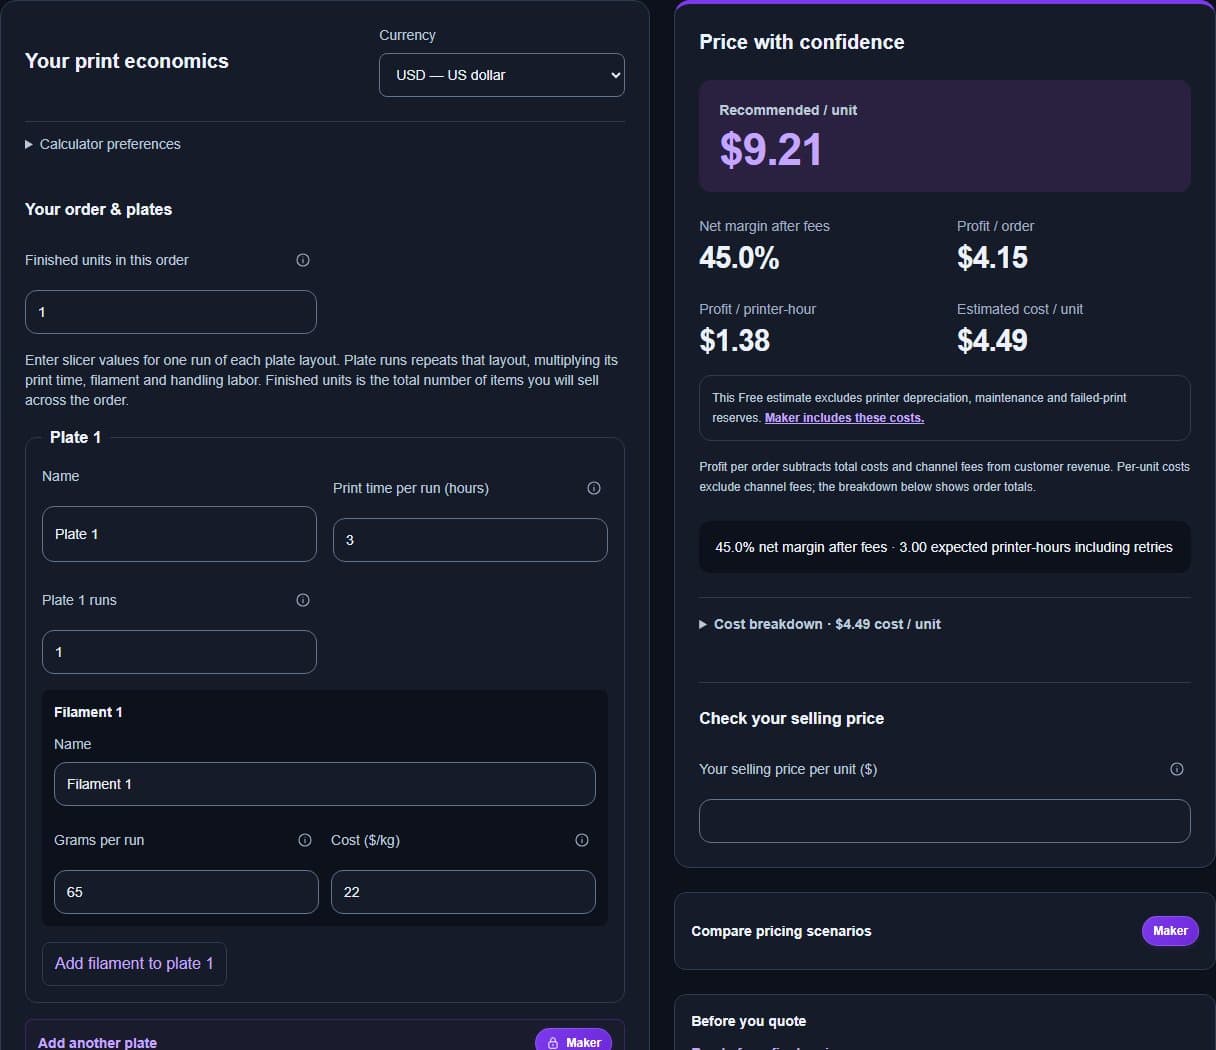The image size is (1216, 1050).
Task: Click the Your print economics heading
Action: coord(127,61)
